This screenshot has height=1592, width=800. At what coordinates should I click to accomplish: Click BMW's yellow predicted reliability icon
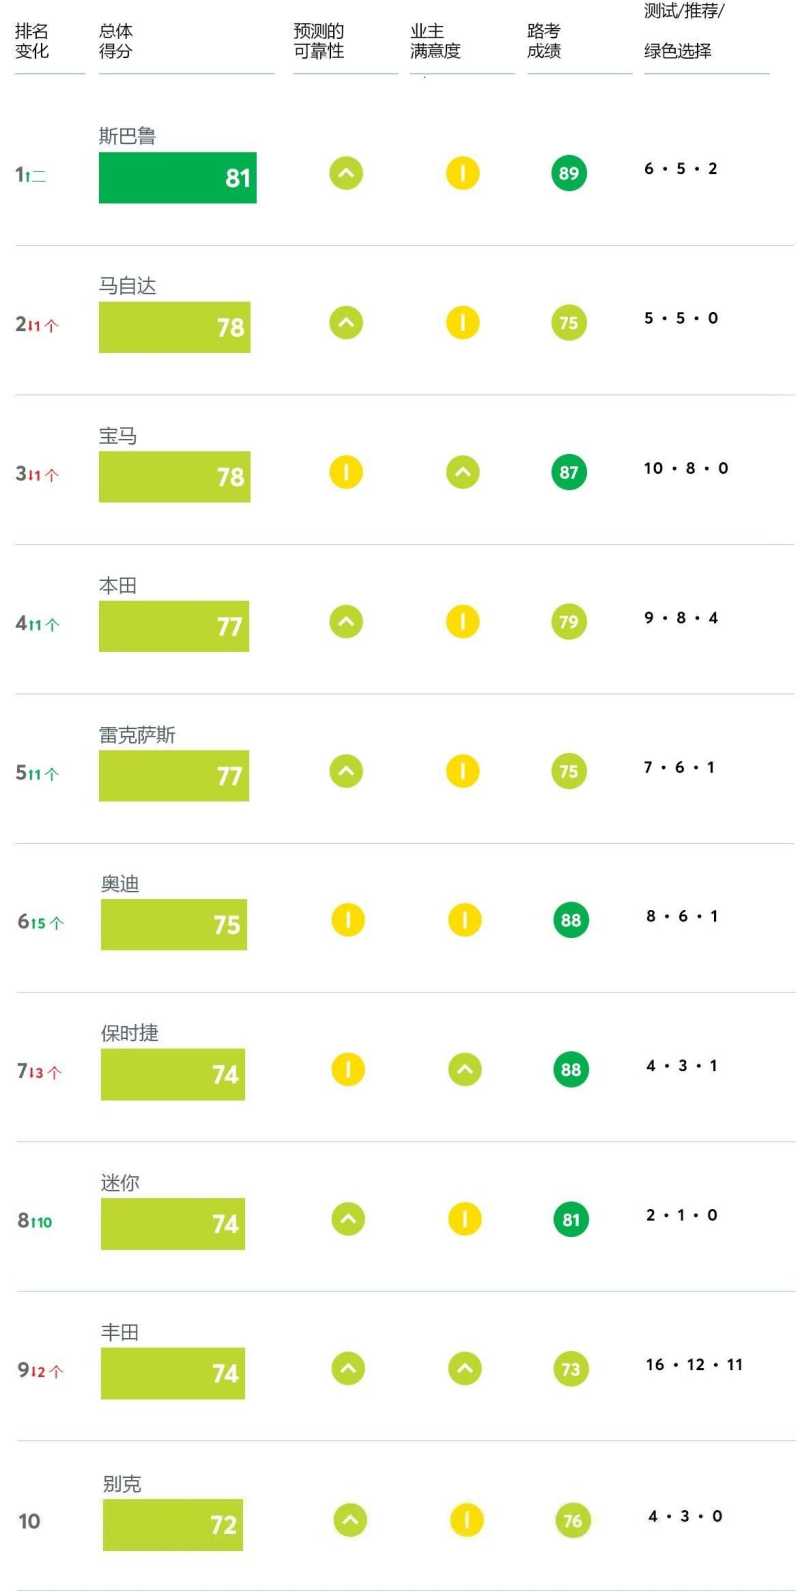[x=346, y=472]
